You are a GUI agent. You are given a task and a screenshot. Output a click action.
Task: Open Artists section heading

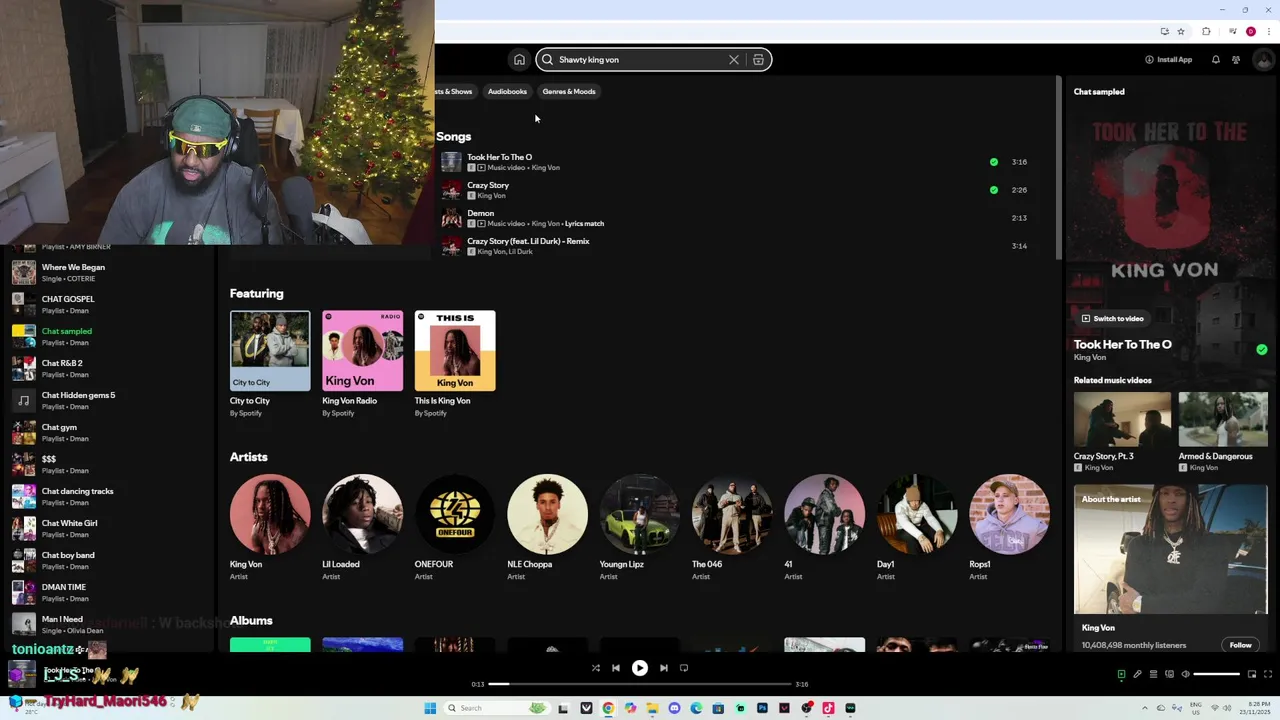coord(249,457)
